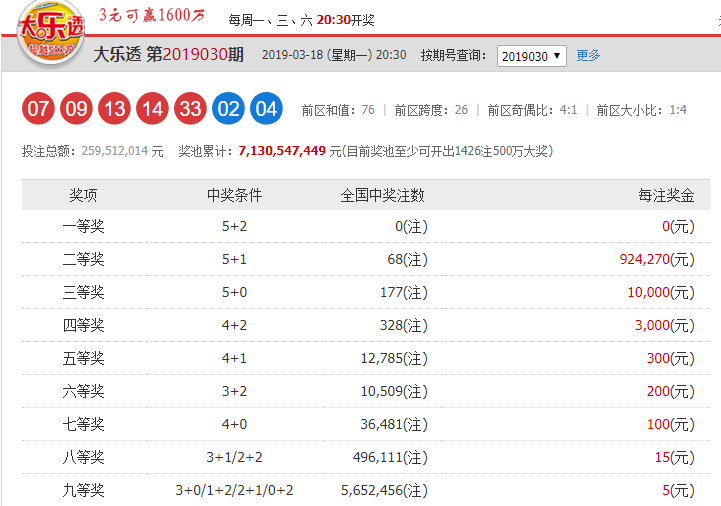Screen dimensions: 721x506
Task: Click 前区跨度 value 26
Action: pos(461,110)
